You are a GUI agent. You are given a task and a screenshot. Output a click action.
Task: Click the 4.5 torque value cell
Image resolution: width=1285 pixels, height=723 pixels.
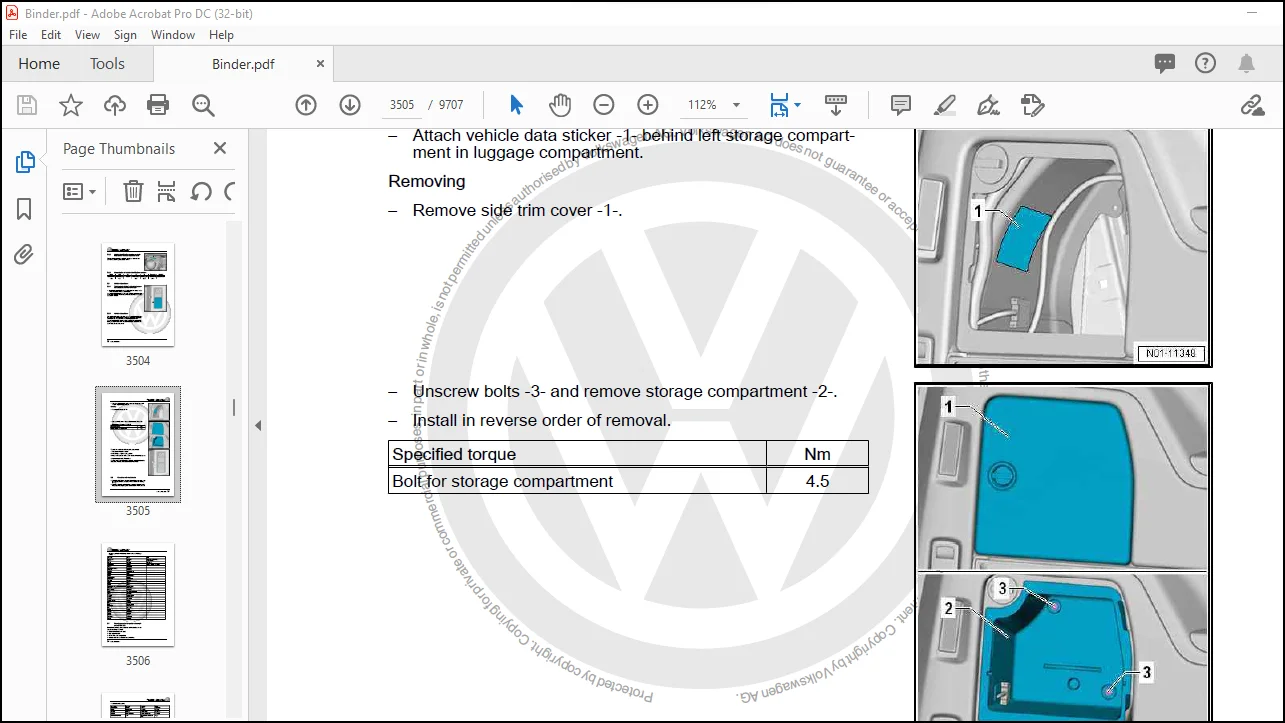(x=817, y=481)
